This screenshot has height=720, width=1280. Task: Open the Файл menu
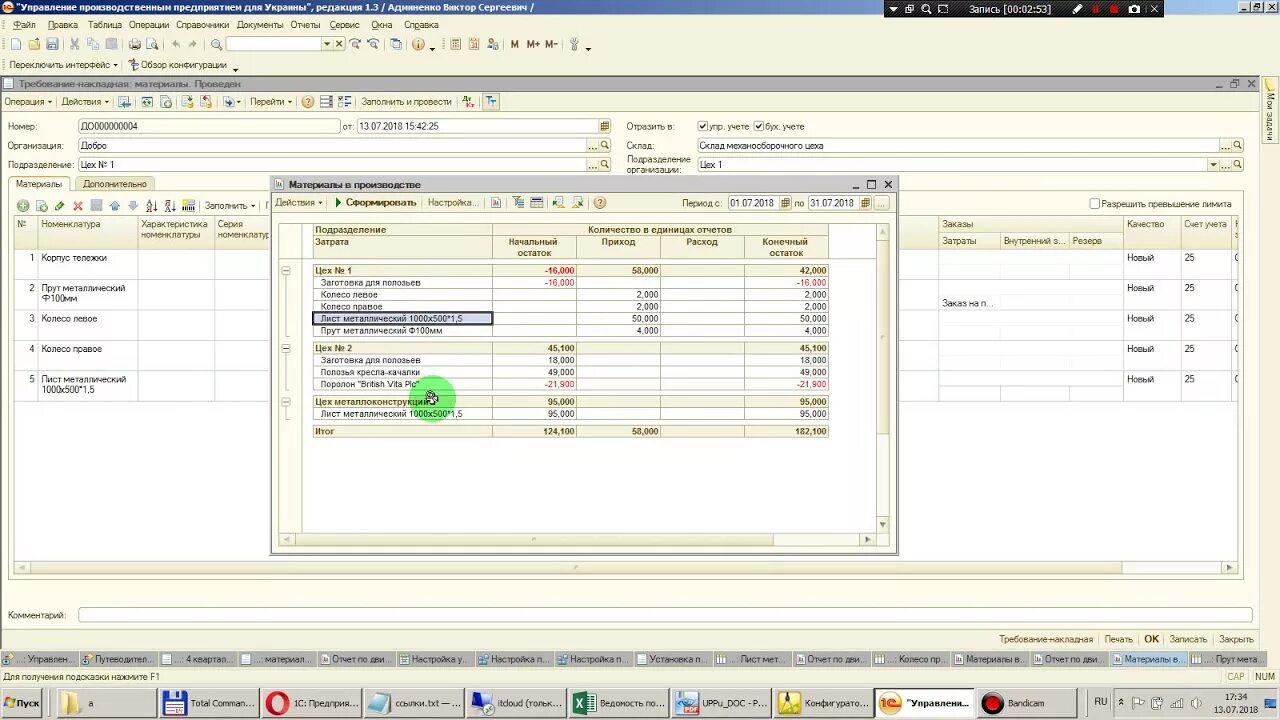pyautogui.click(x=23, y=24)
